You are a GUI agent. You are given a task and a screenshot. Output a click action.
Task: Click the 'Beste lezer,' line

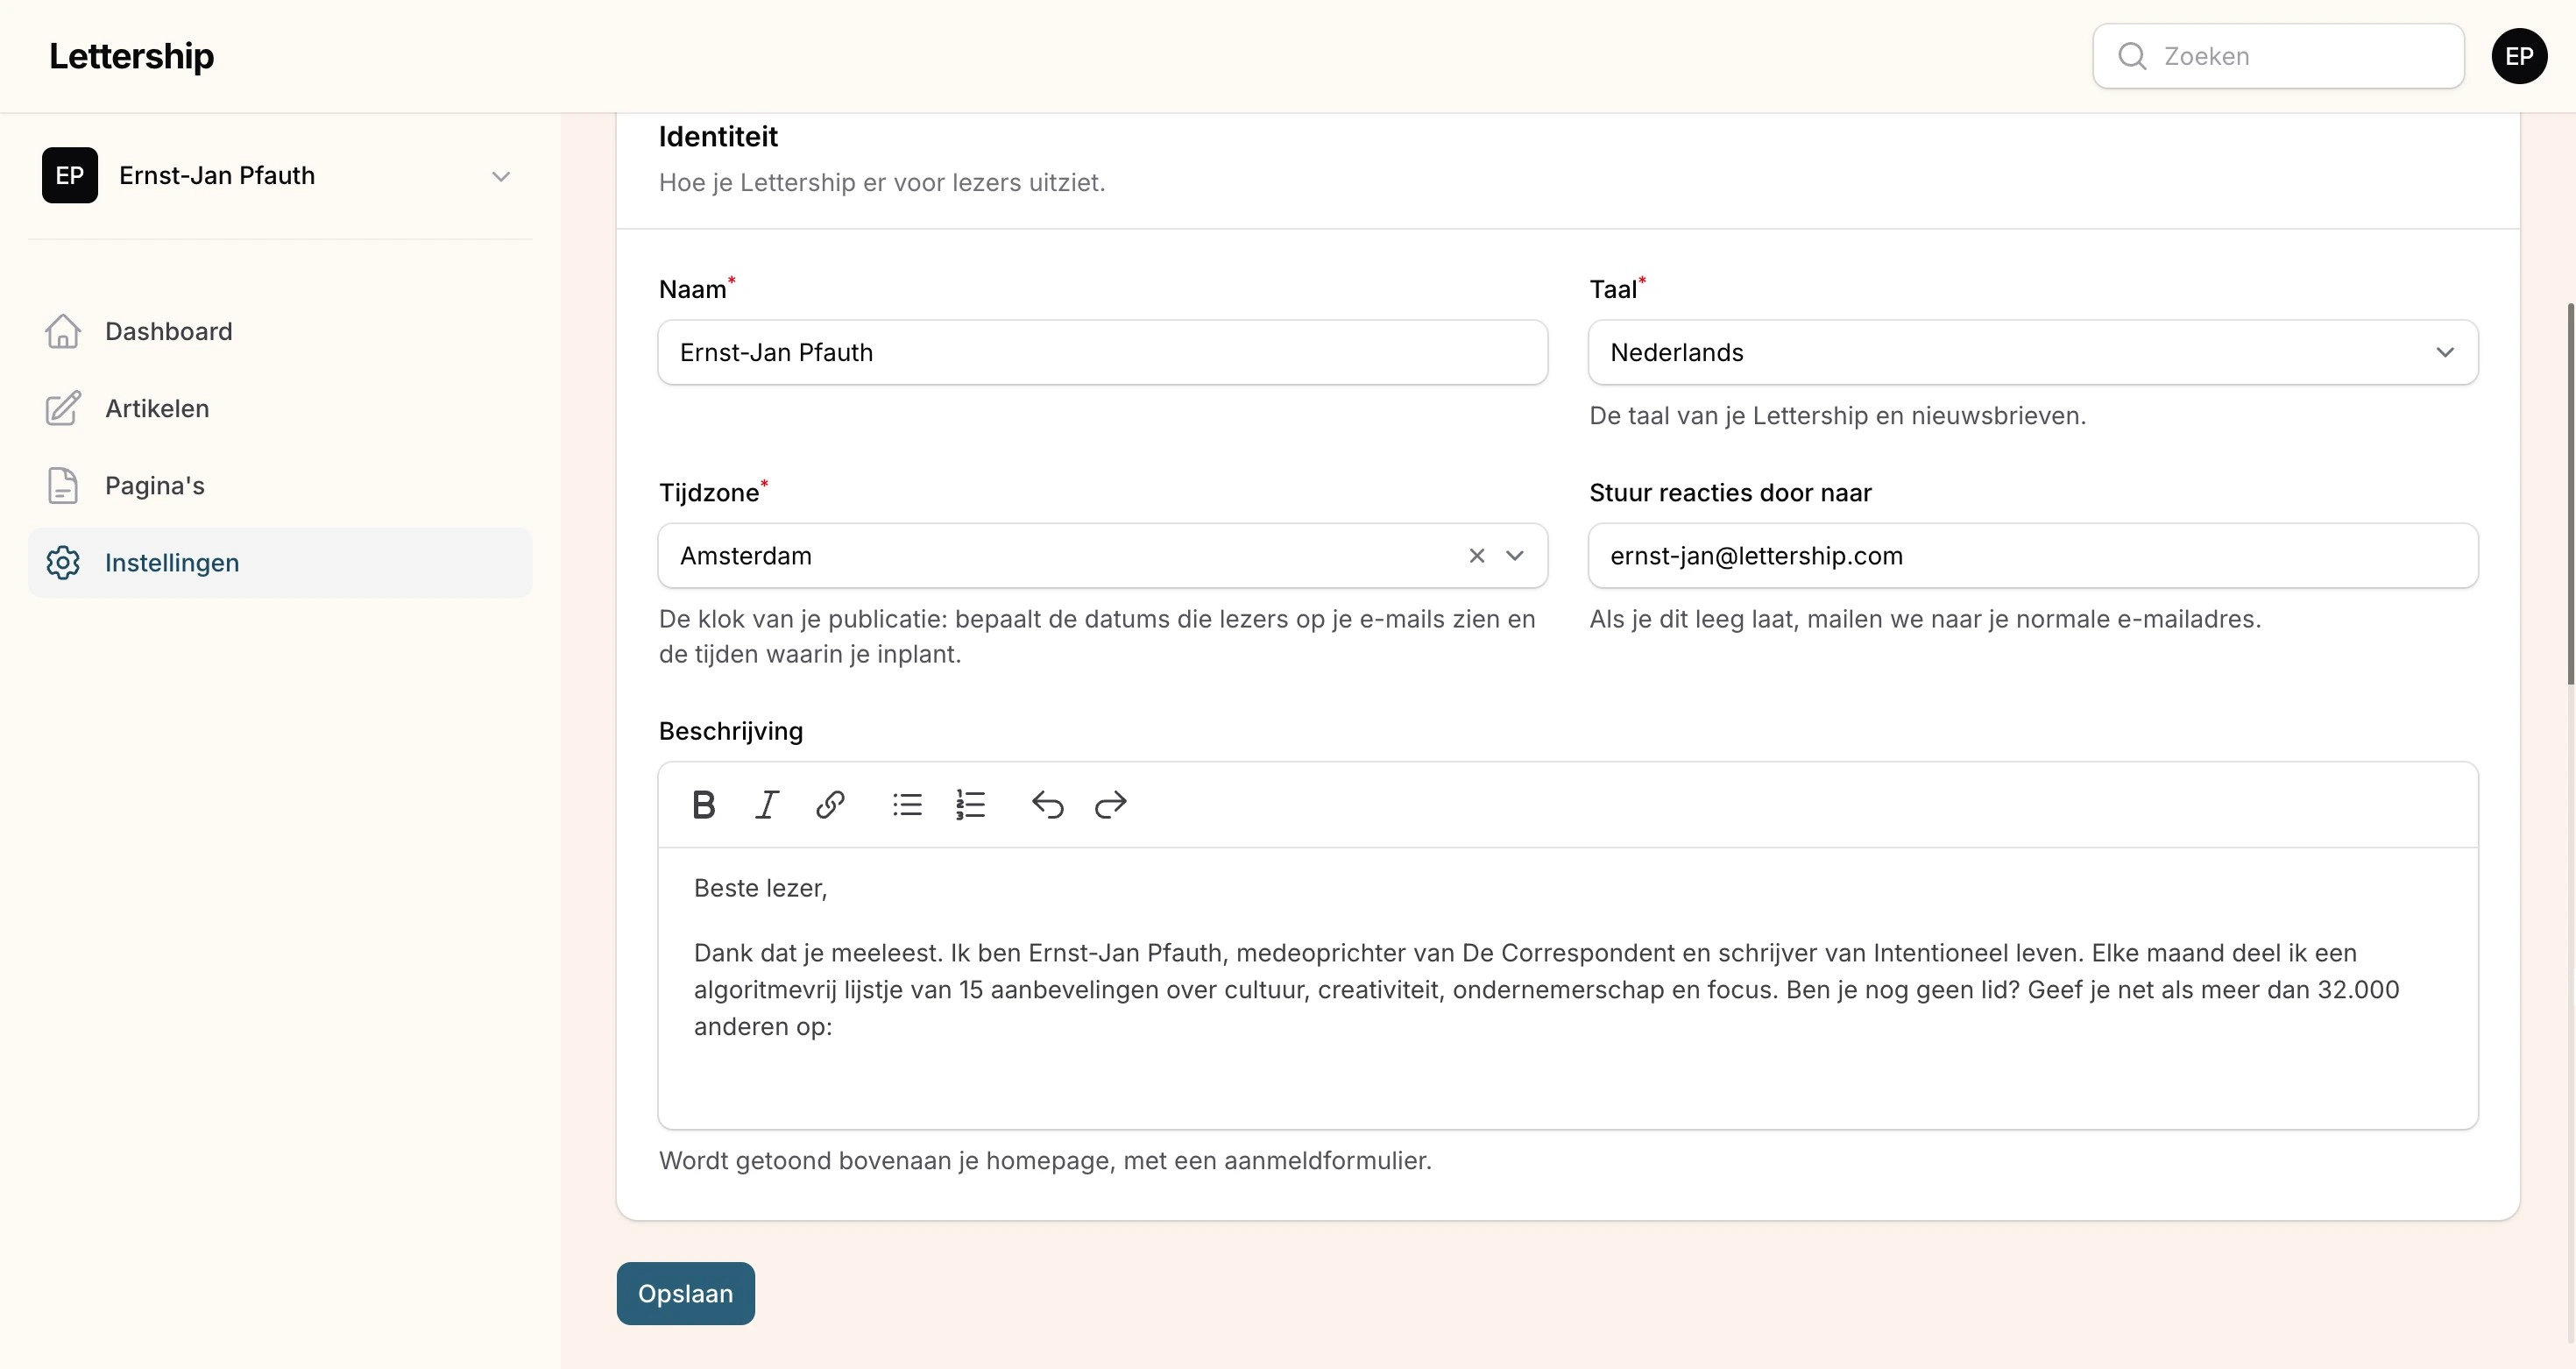click(x=760, y=888)
